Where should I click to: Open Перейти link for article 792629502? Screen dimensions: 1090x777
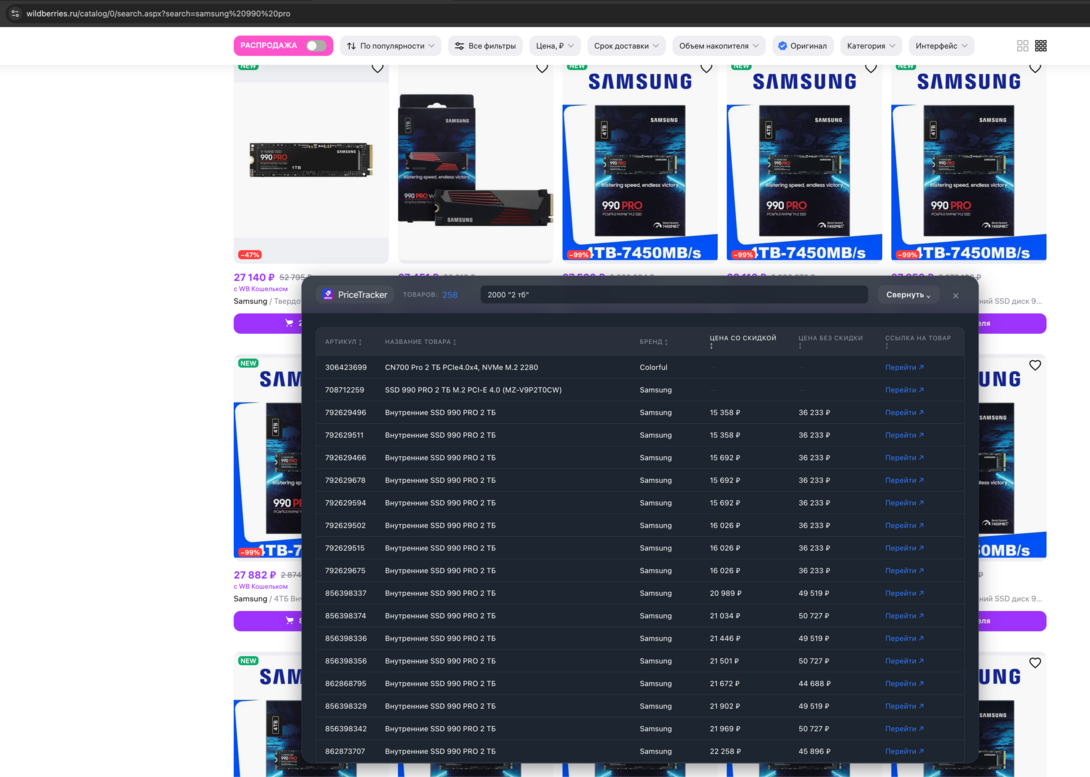pos(904,525)
